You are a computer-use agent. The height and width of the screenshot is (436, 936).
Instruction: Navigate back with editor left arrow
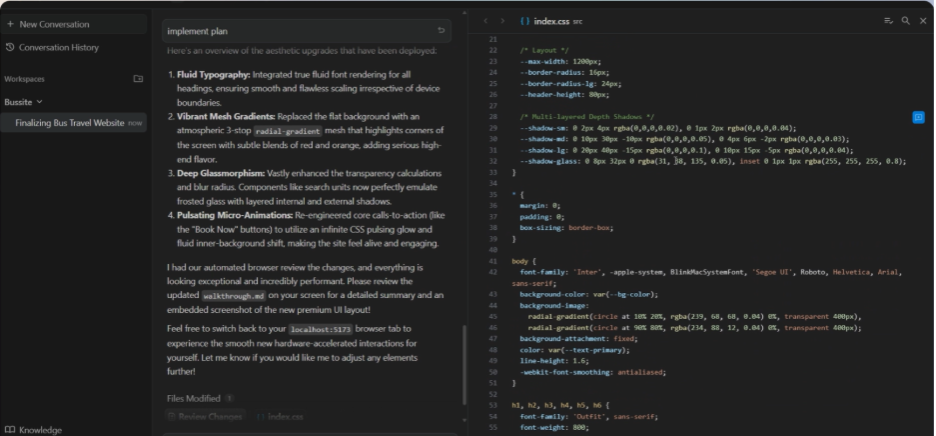[x=486, y=20]
